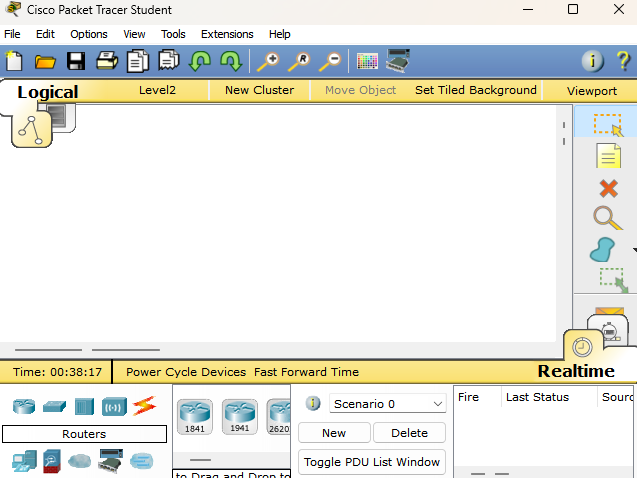Select the Wireless Devices category icon
The image size is (637, 478).
point(114,406)
